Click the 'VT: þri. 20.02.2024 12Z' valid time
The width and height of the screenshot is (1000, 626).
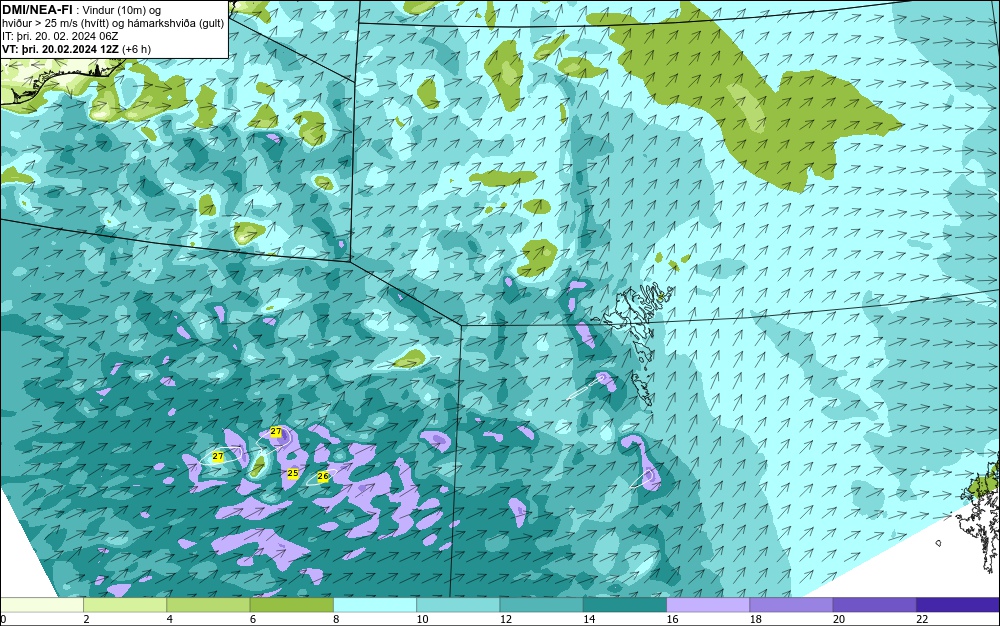click(x=61, y=49)
